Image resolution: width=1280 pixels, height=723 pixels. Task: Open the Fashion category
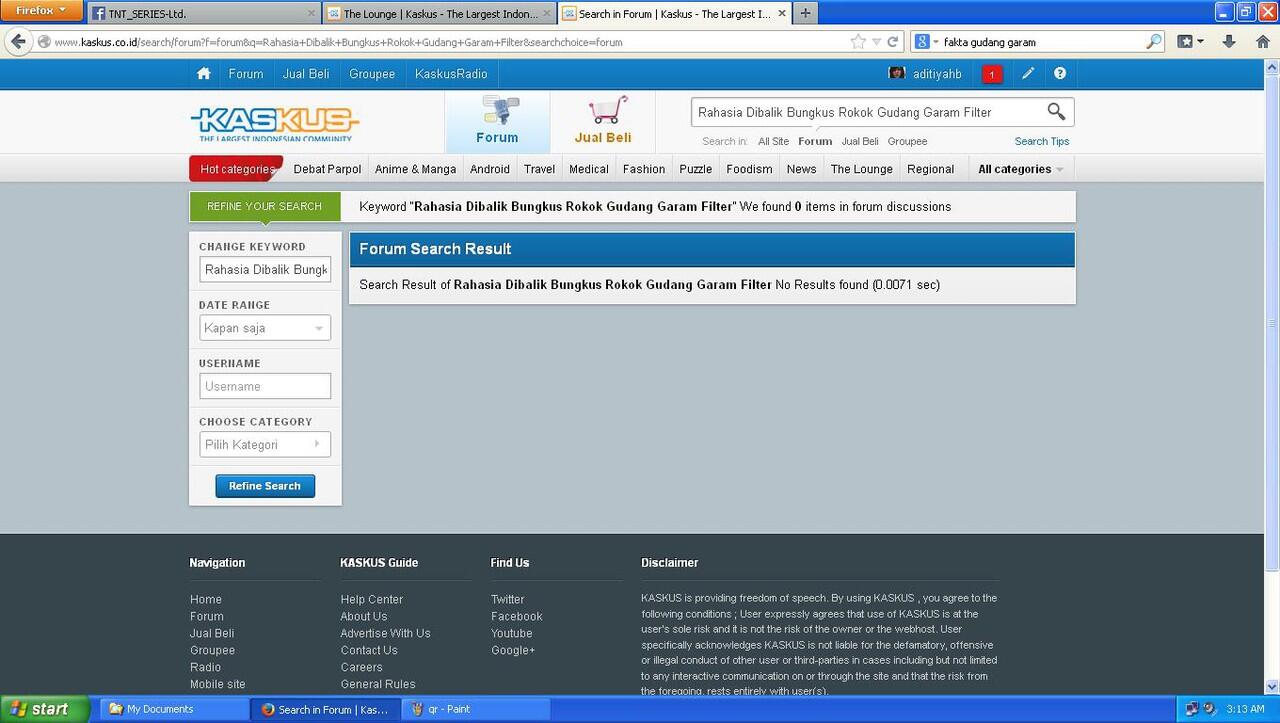pos(644,169)
